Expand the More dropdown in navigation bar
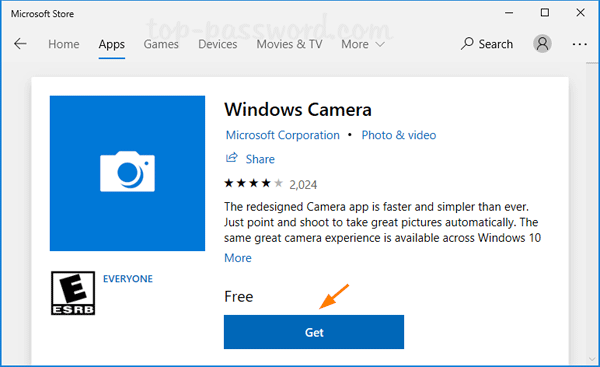The image size is (600, 367). click(x=362, y=44)
